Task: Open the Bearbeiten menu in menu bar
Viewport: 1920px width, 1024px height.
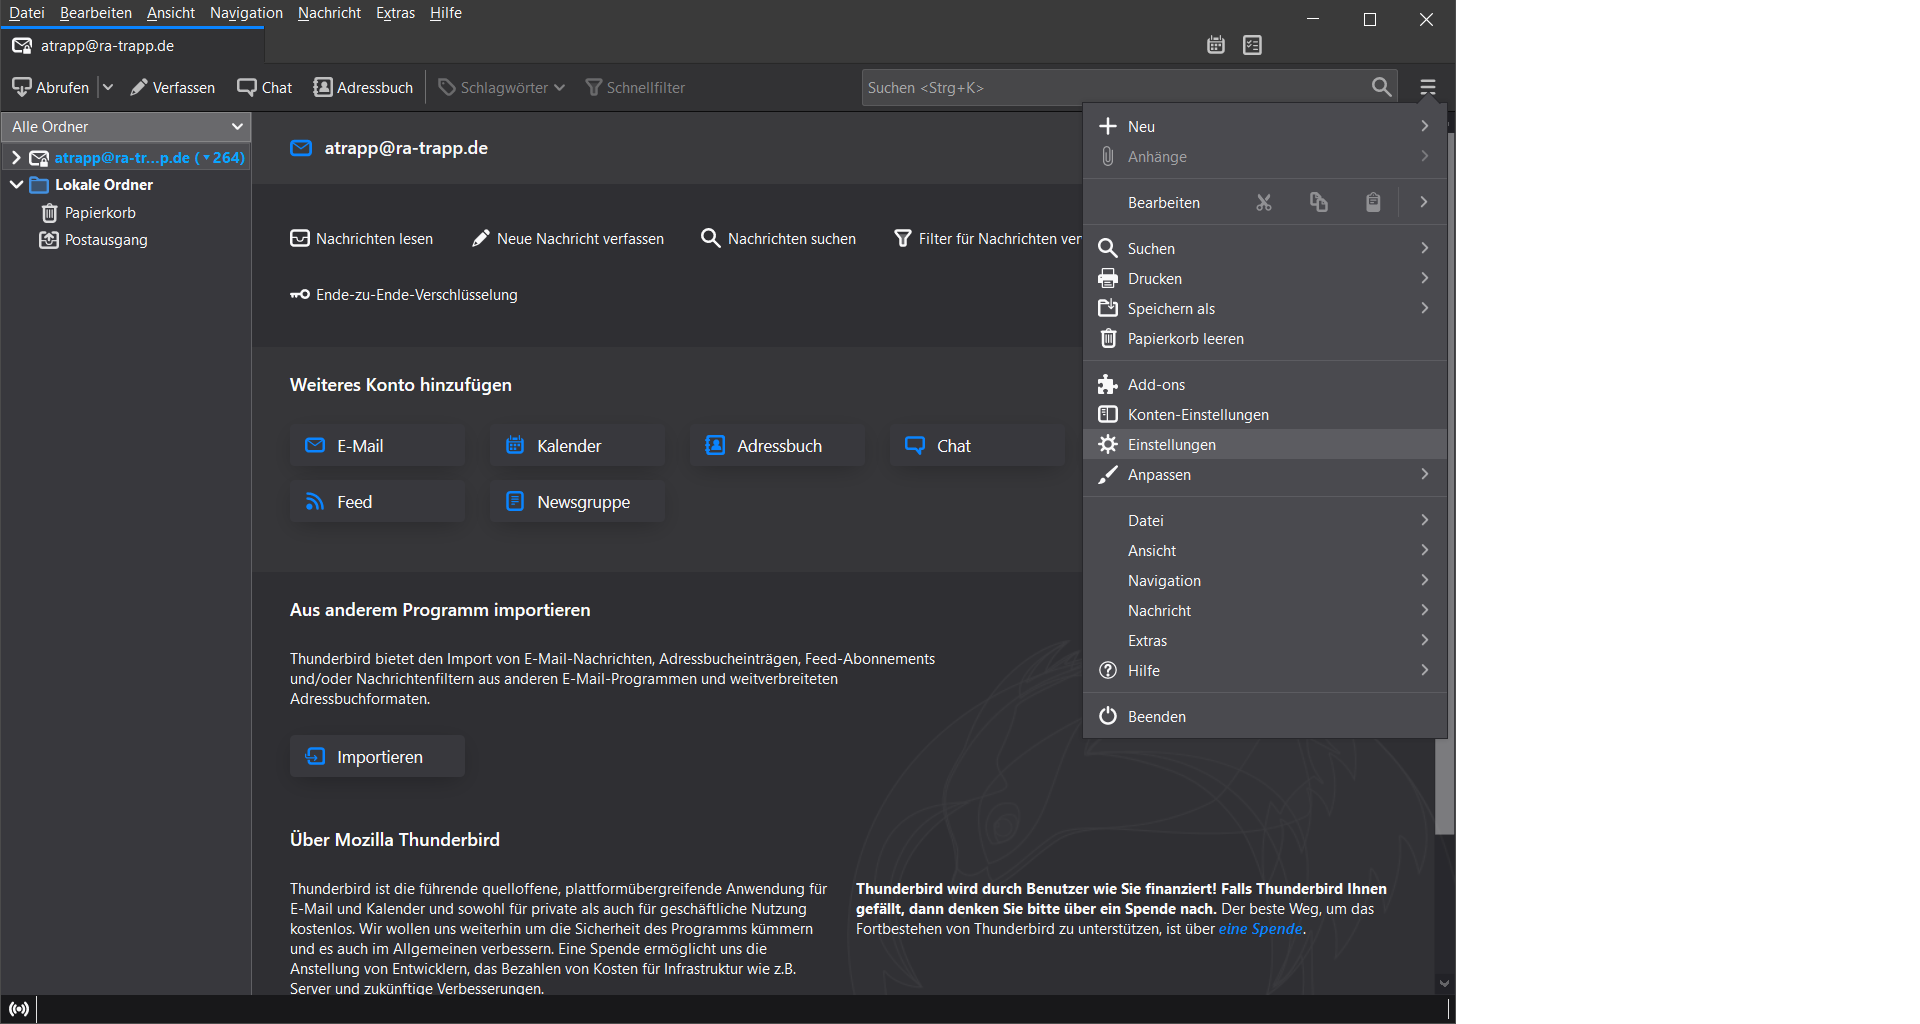Action: click(96, 13)
